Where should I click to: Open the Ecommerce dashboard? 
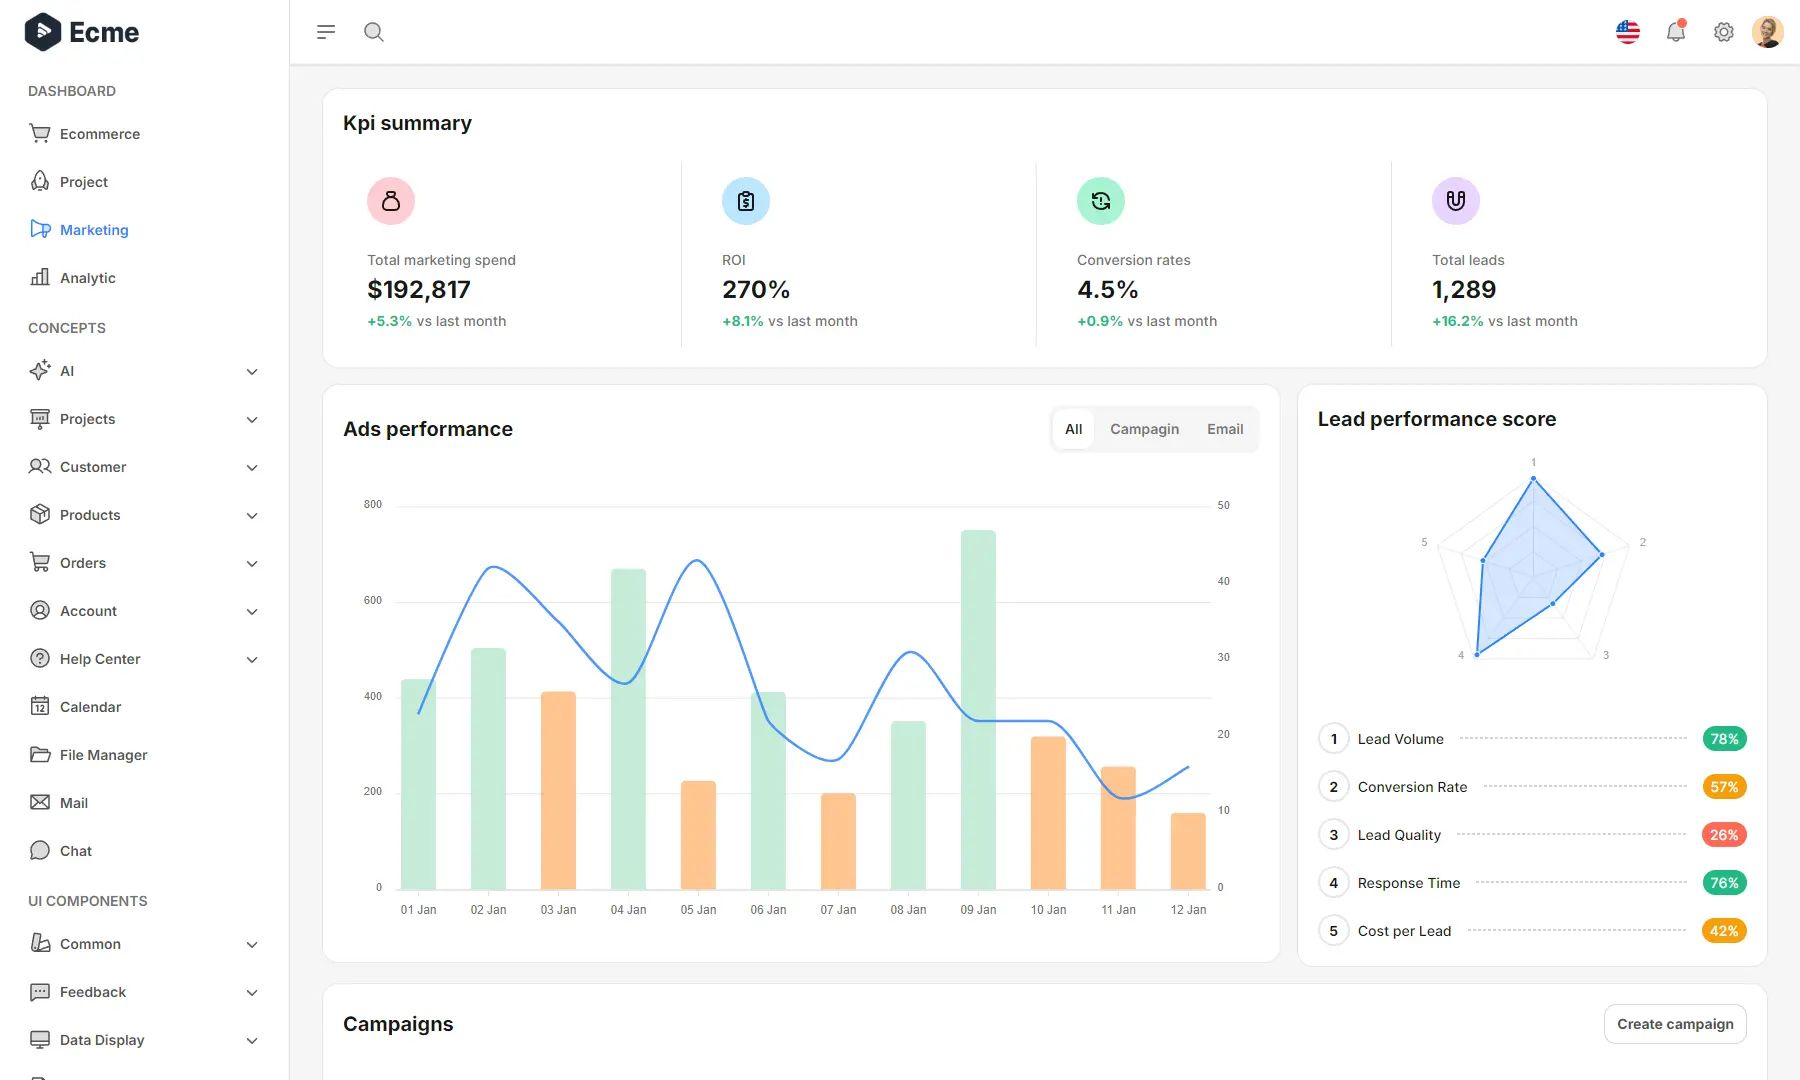(100, 133)
